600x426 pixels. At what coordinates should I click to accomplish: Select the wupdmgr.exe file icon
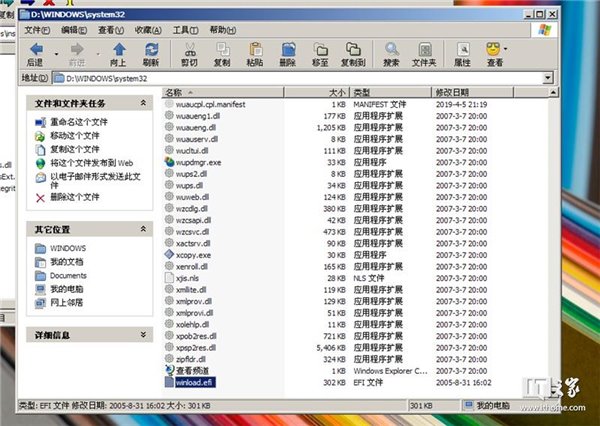pos(169,162)
